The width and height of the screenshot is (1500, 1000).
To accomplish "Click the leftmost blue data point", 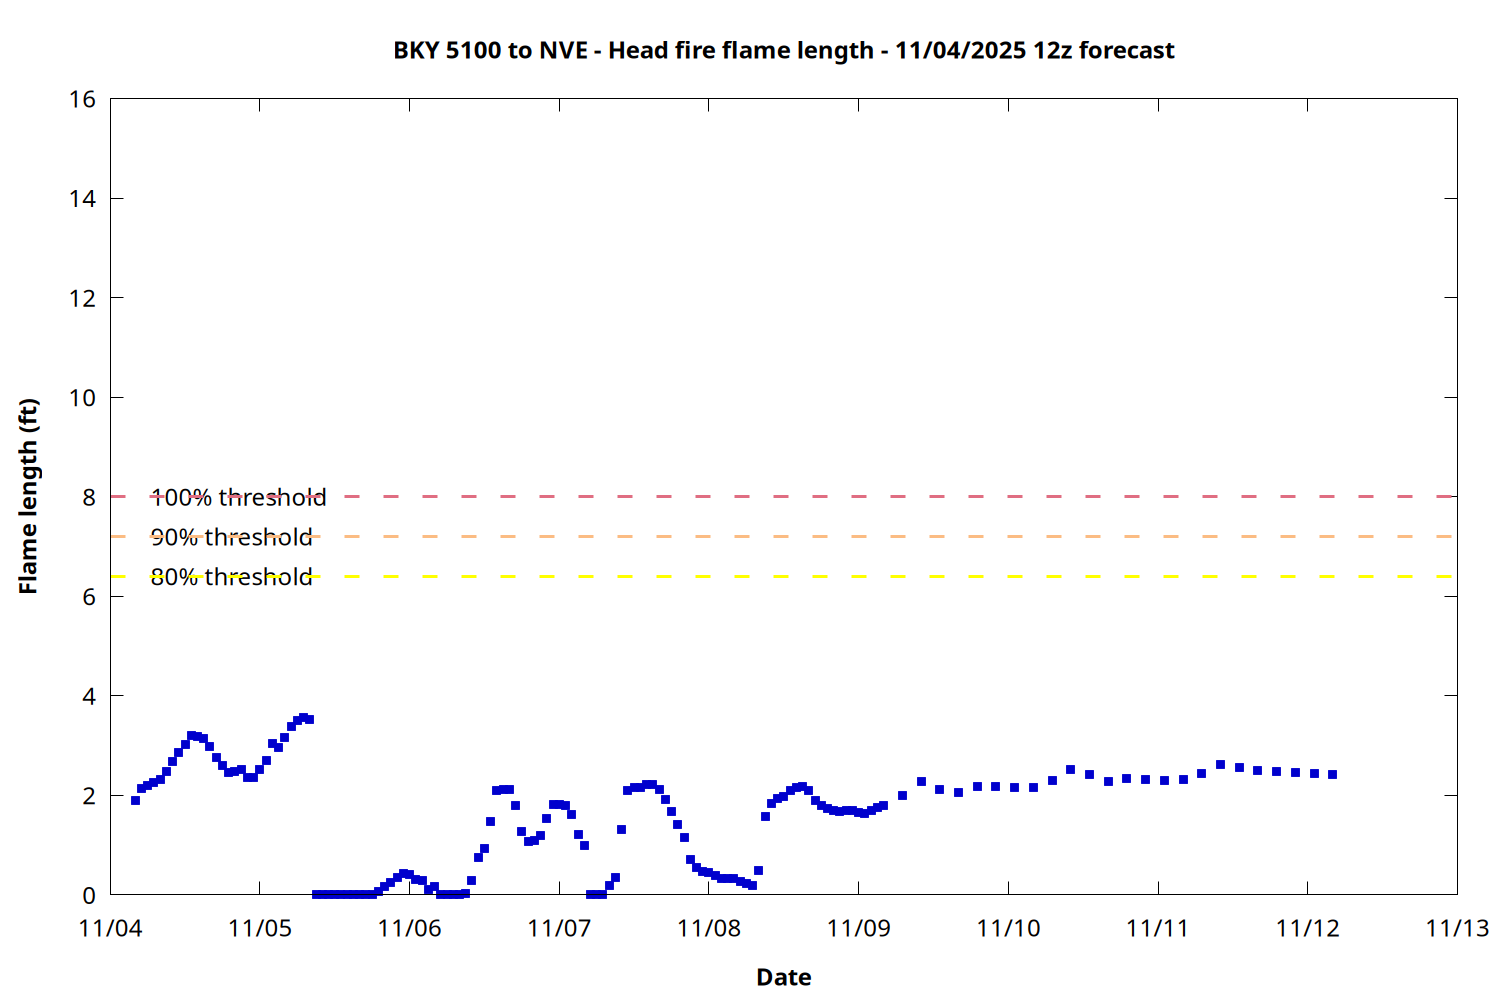I will coord(135,800).
